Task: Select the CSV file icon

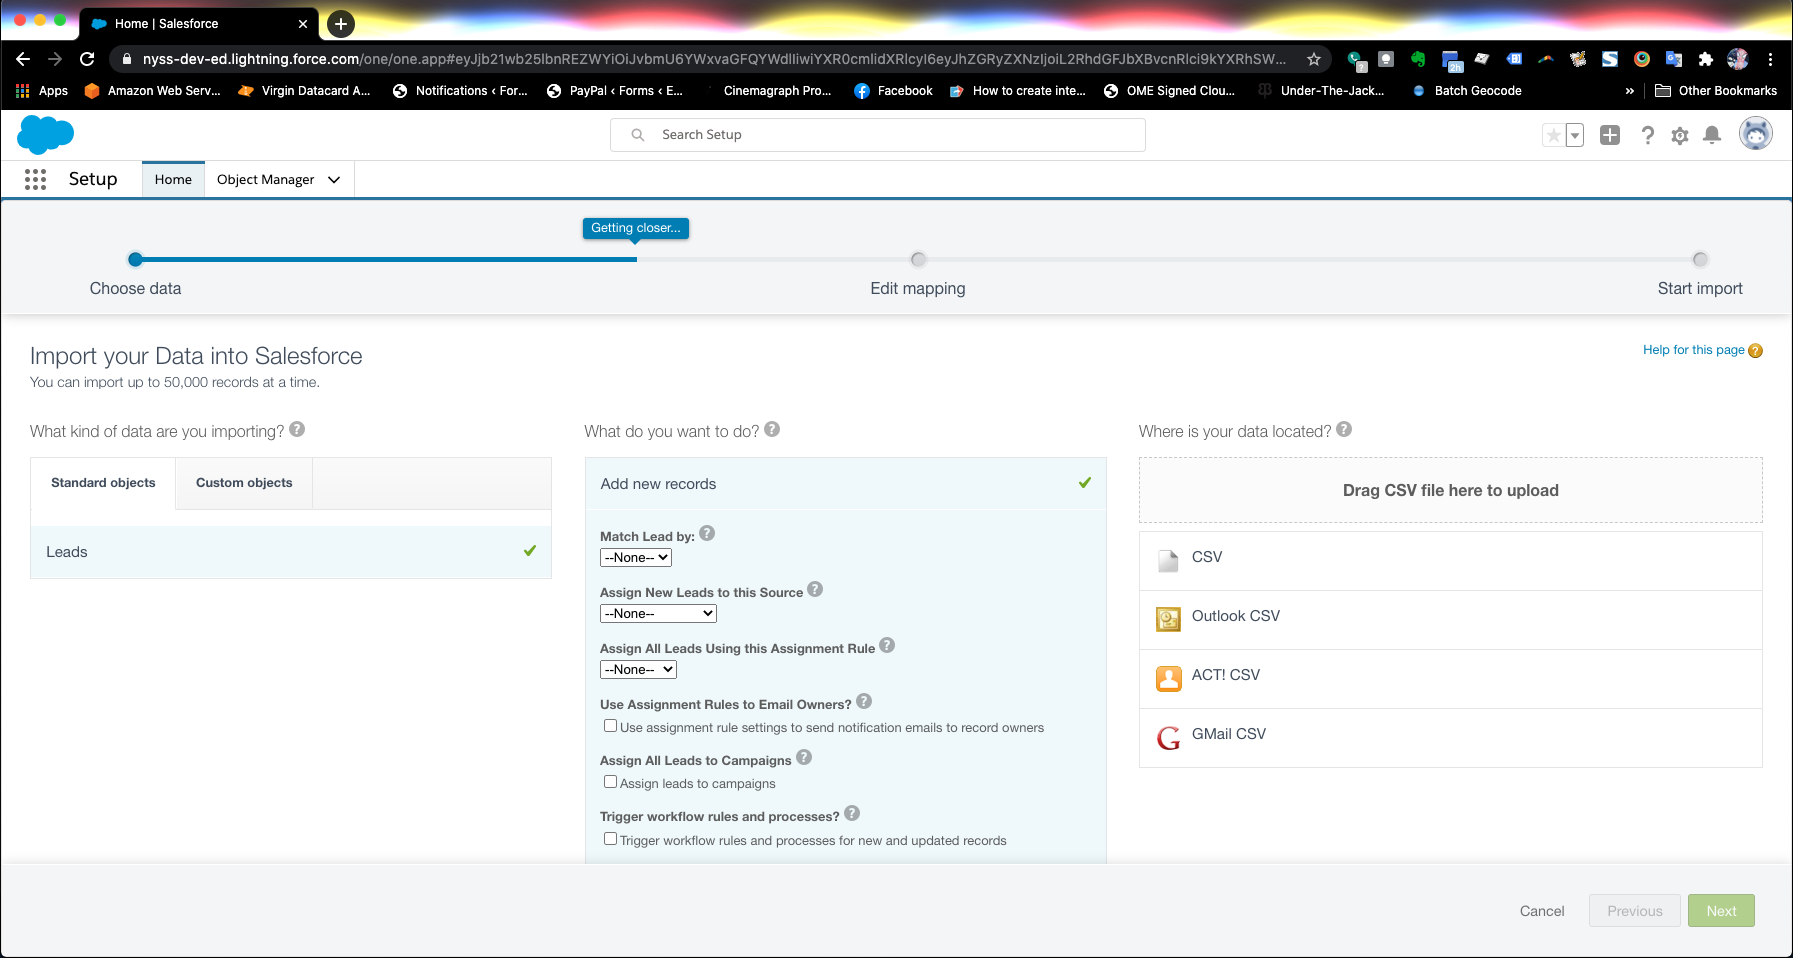Action: [1168, 560]
